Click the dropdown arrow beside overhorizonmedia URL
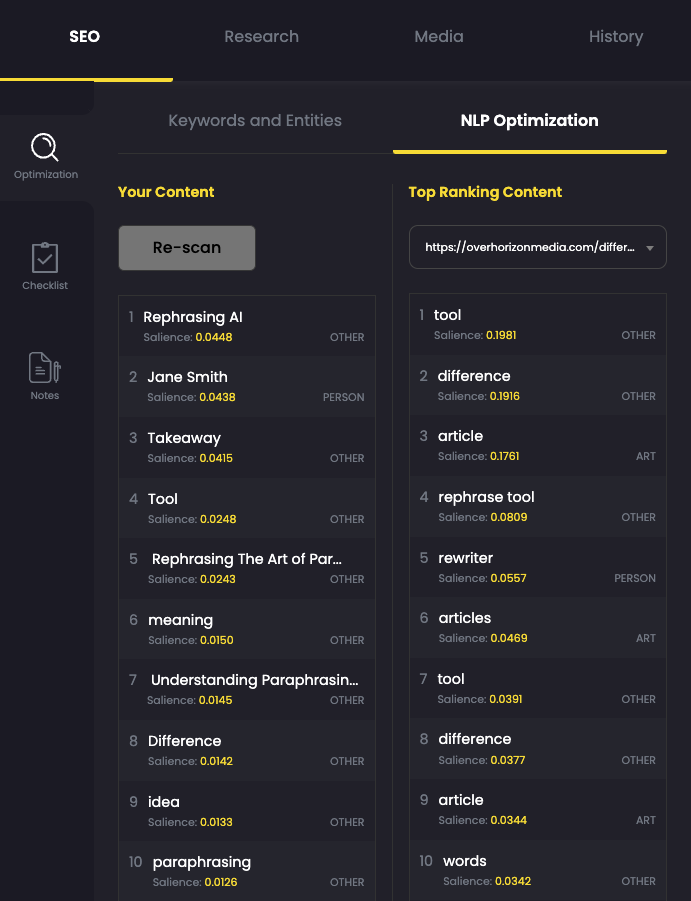691x901 pixels. click(x=650, y=248)
